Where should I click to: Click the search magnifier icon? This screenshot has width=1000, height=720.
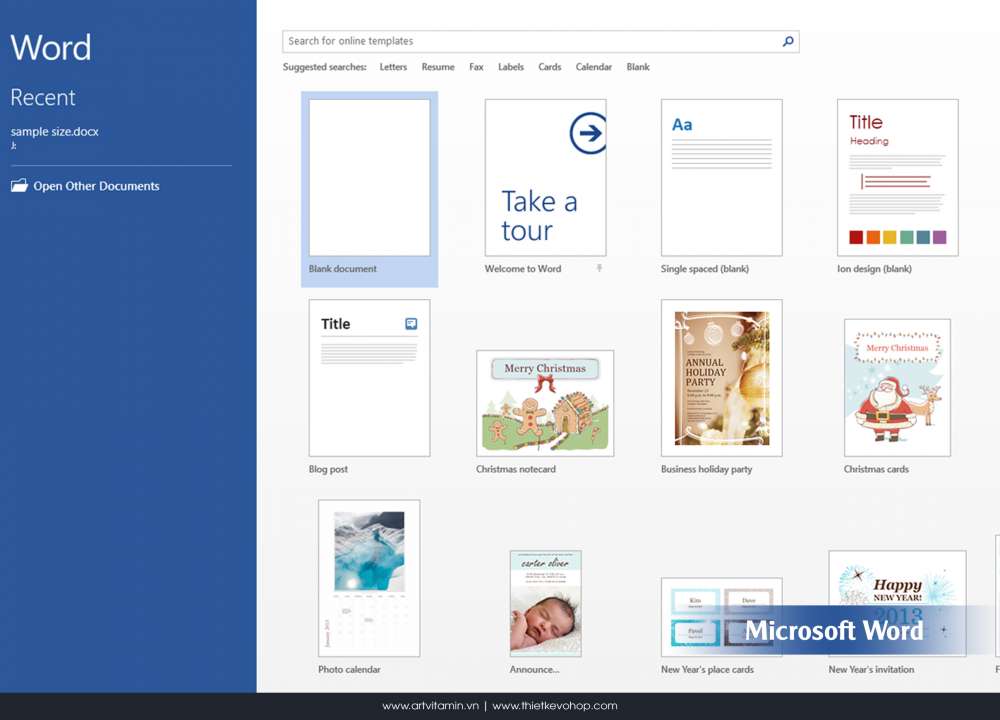click(788, 41)
